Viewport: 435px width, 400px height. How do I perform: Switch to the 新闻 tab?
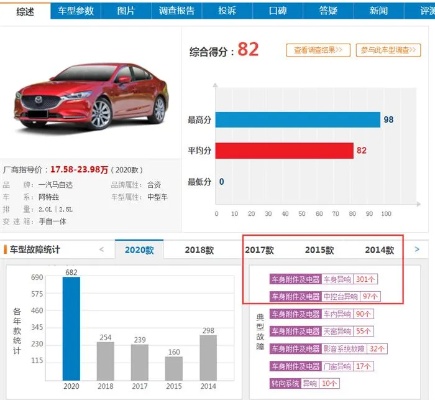pos(379,11)
